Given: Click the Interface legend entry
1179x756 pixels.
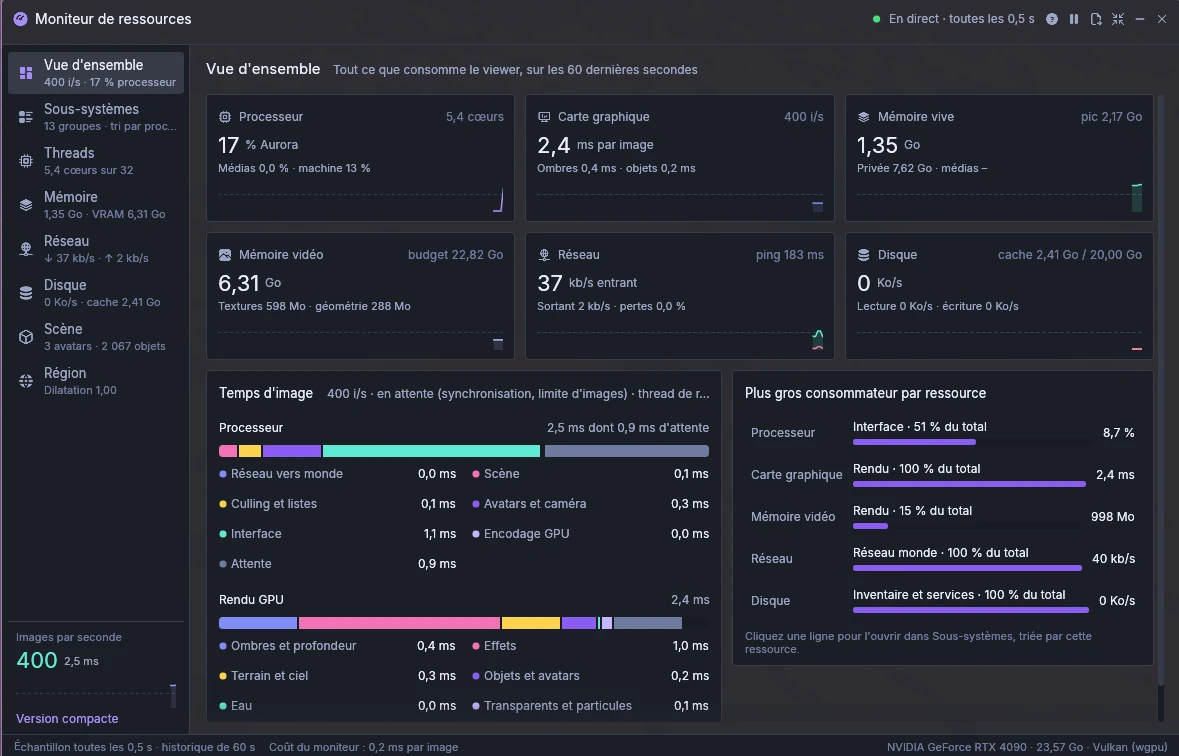Looking at the screenshot, I should 338,534.
